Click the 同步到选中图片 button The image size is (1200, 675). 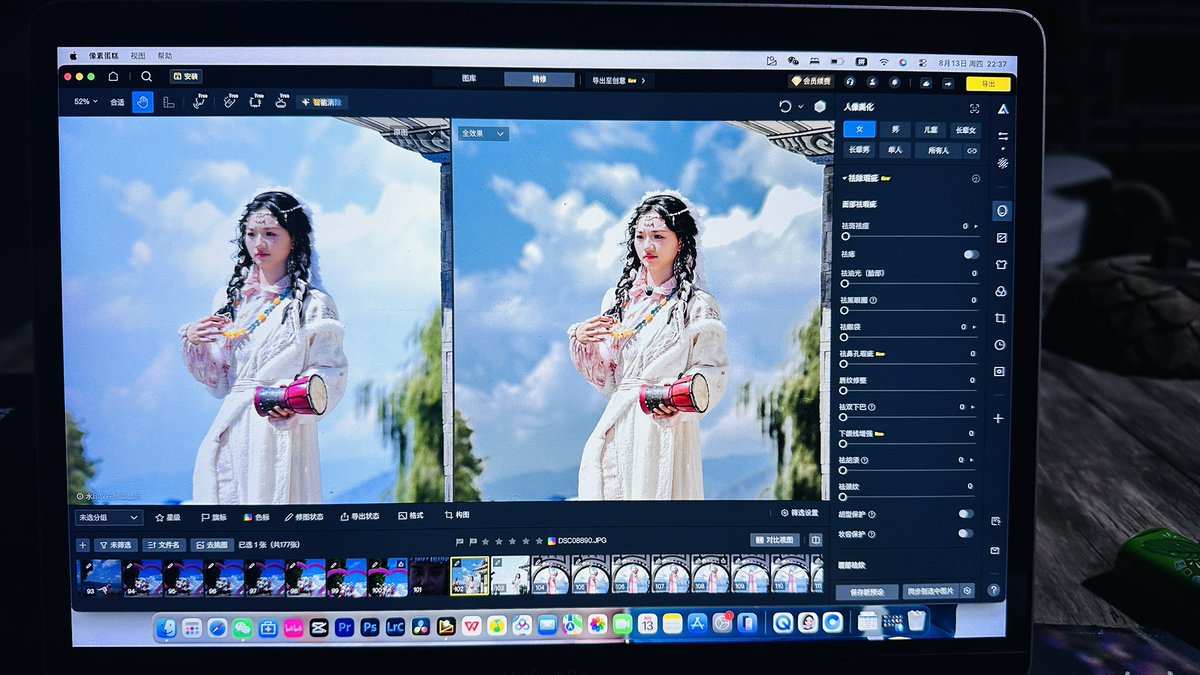(x=930, y=591)
